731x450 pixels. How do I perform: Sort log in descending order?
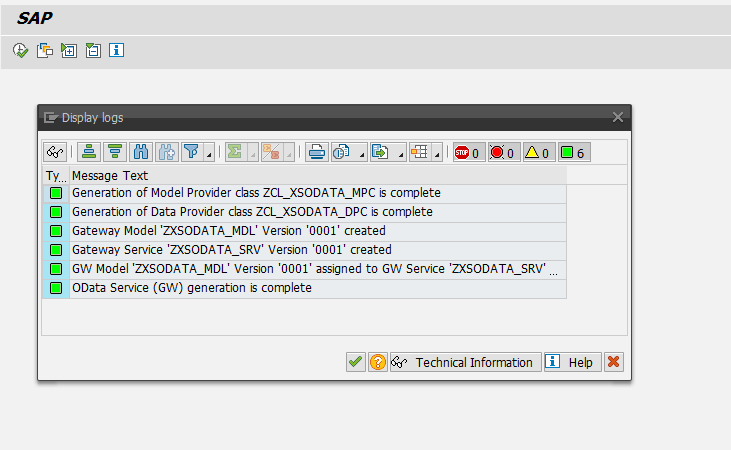(x=115, y=153)
